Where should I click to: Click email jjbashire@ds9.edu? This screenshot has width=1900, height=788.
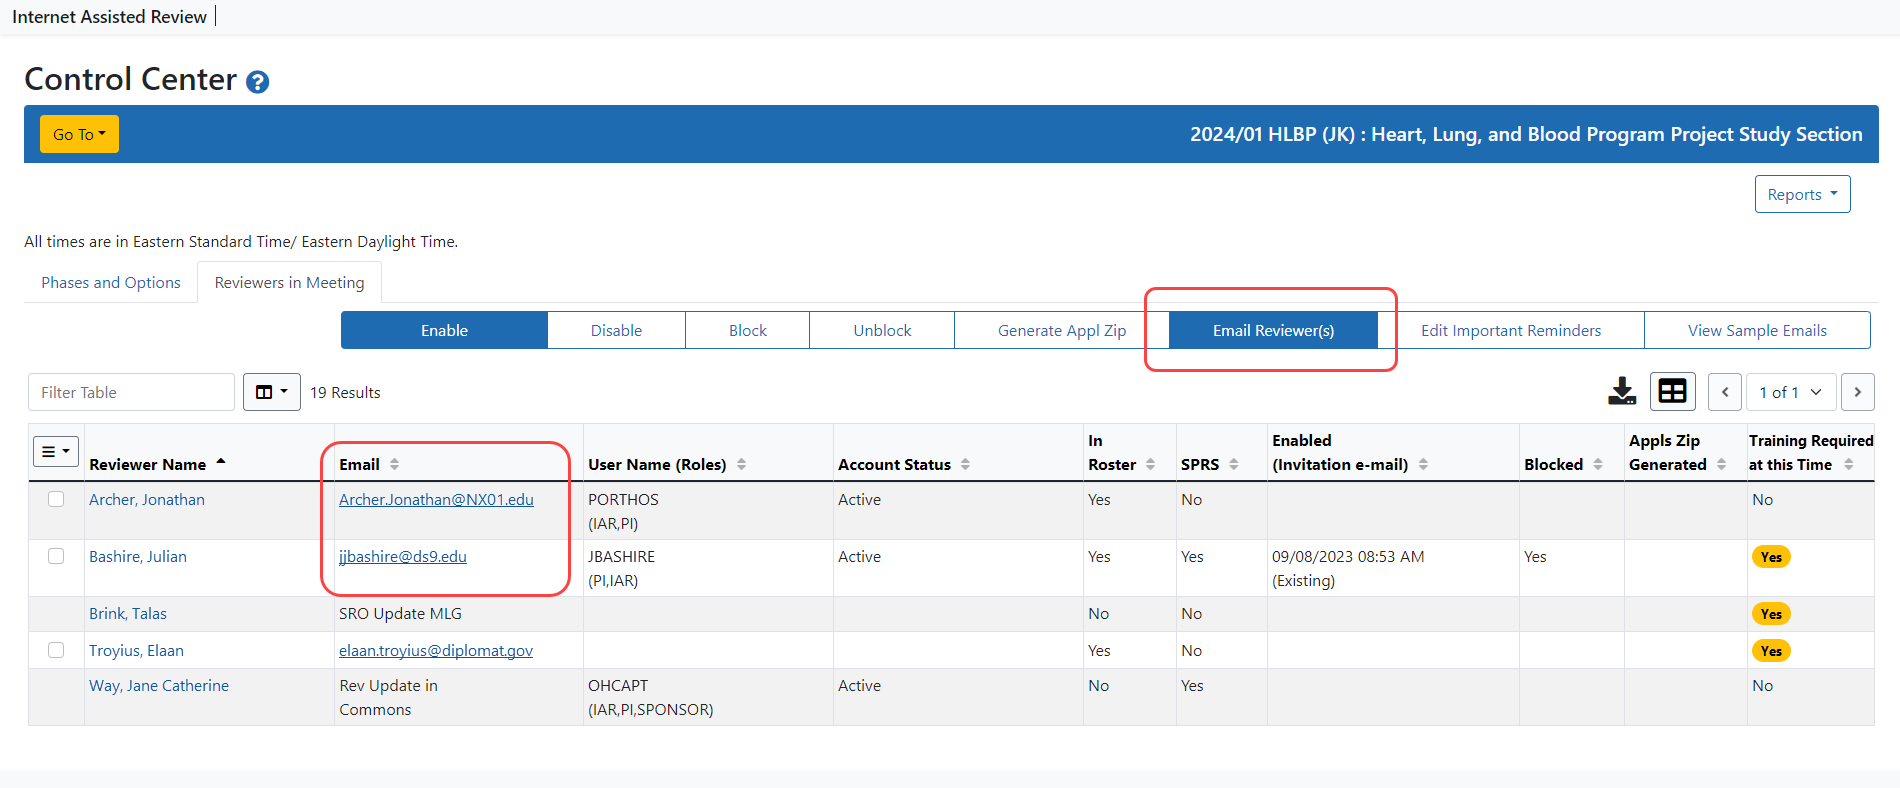[x=403, y=556]
